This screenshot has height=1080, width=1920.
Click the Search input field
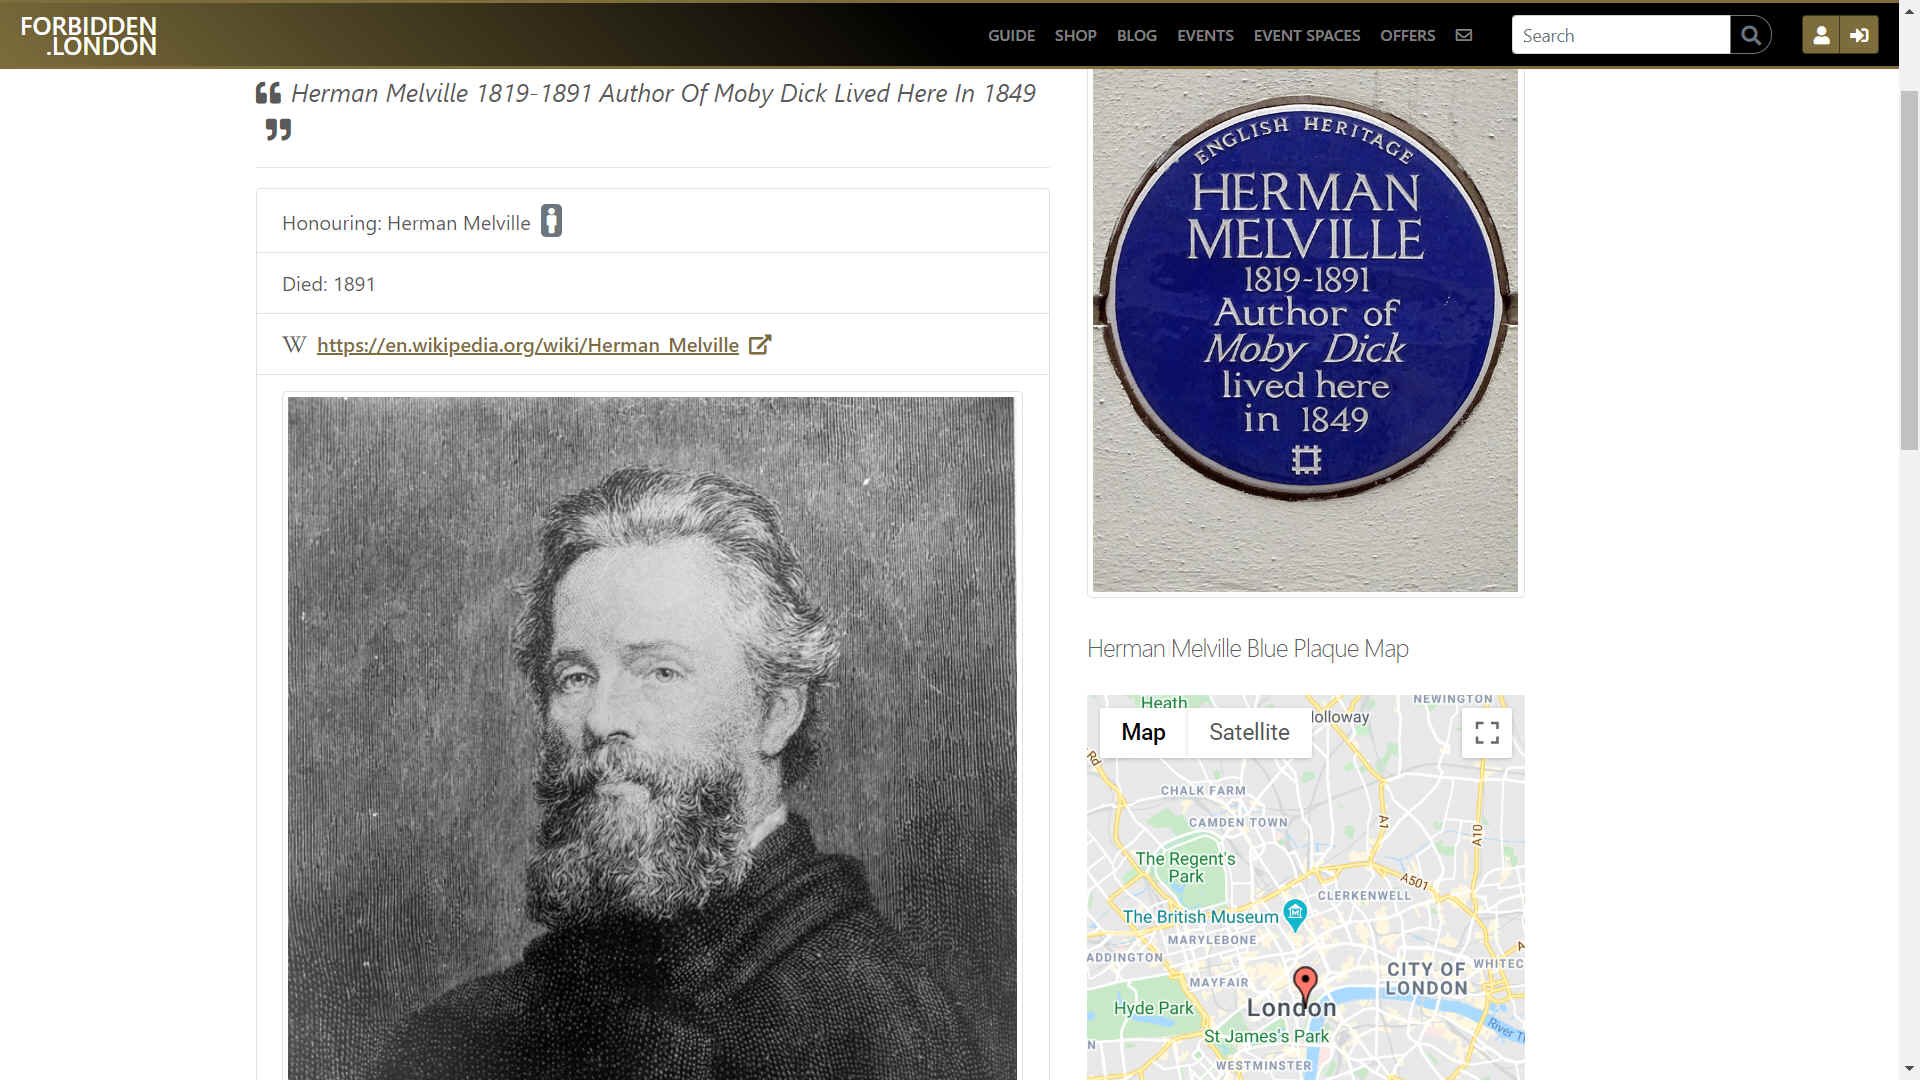(1621, 35)
